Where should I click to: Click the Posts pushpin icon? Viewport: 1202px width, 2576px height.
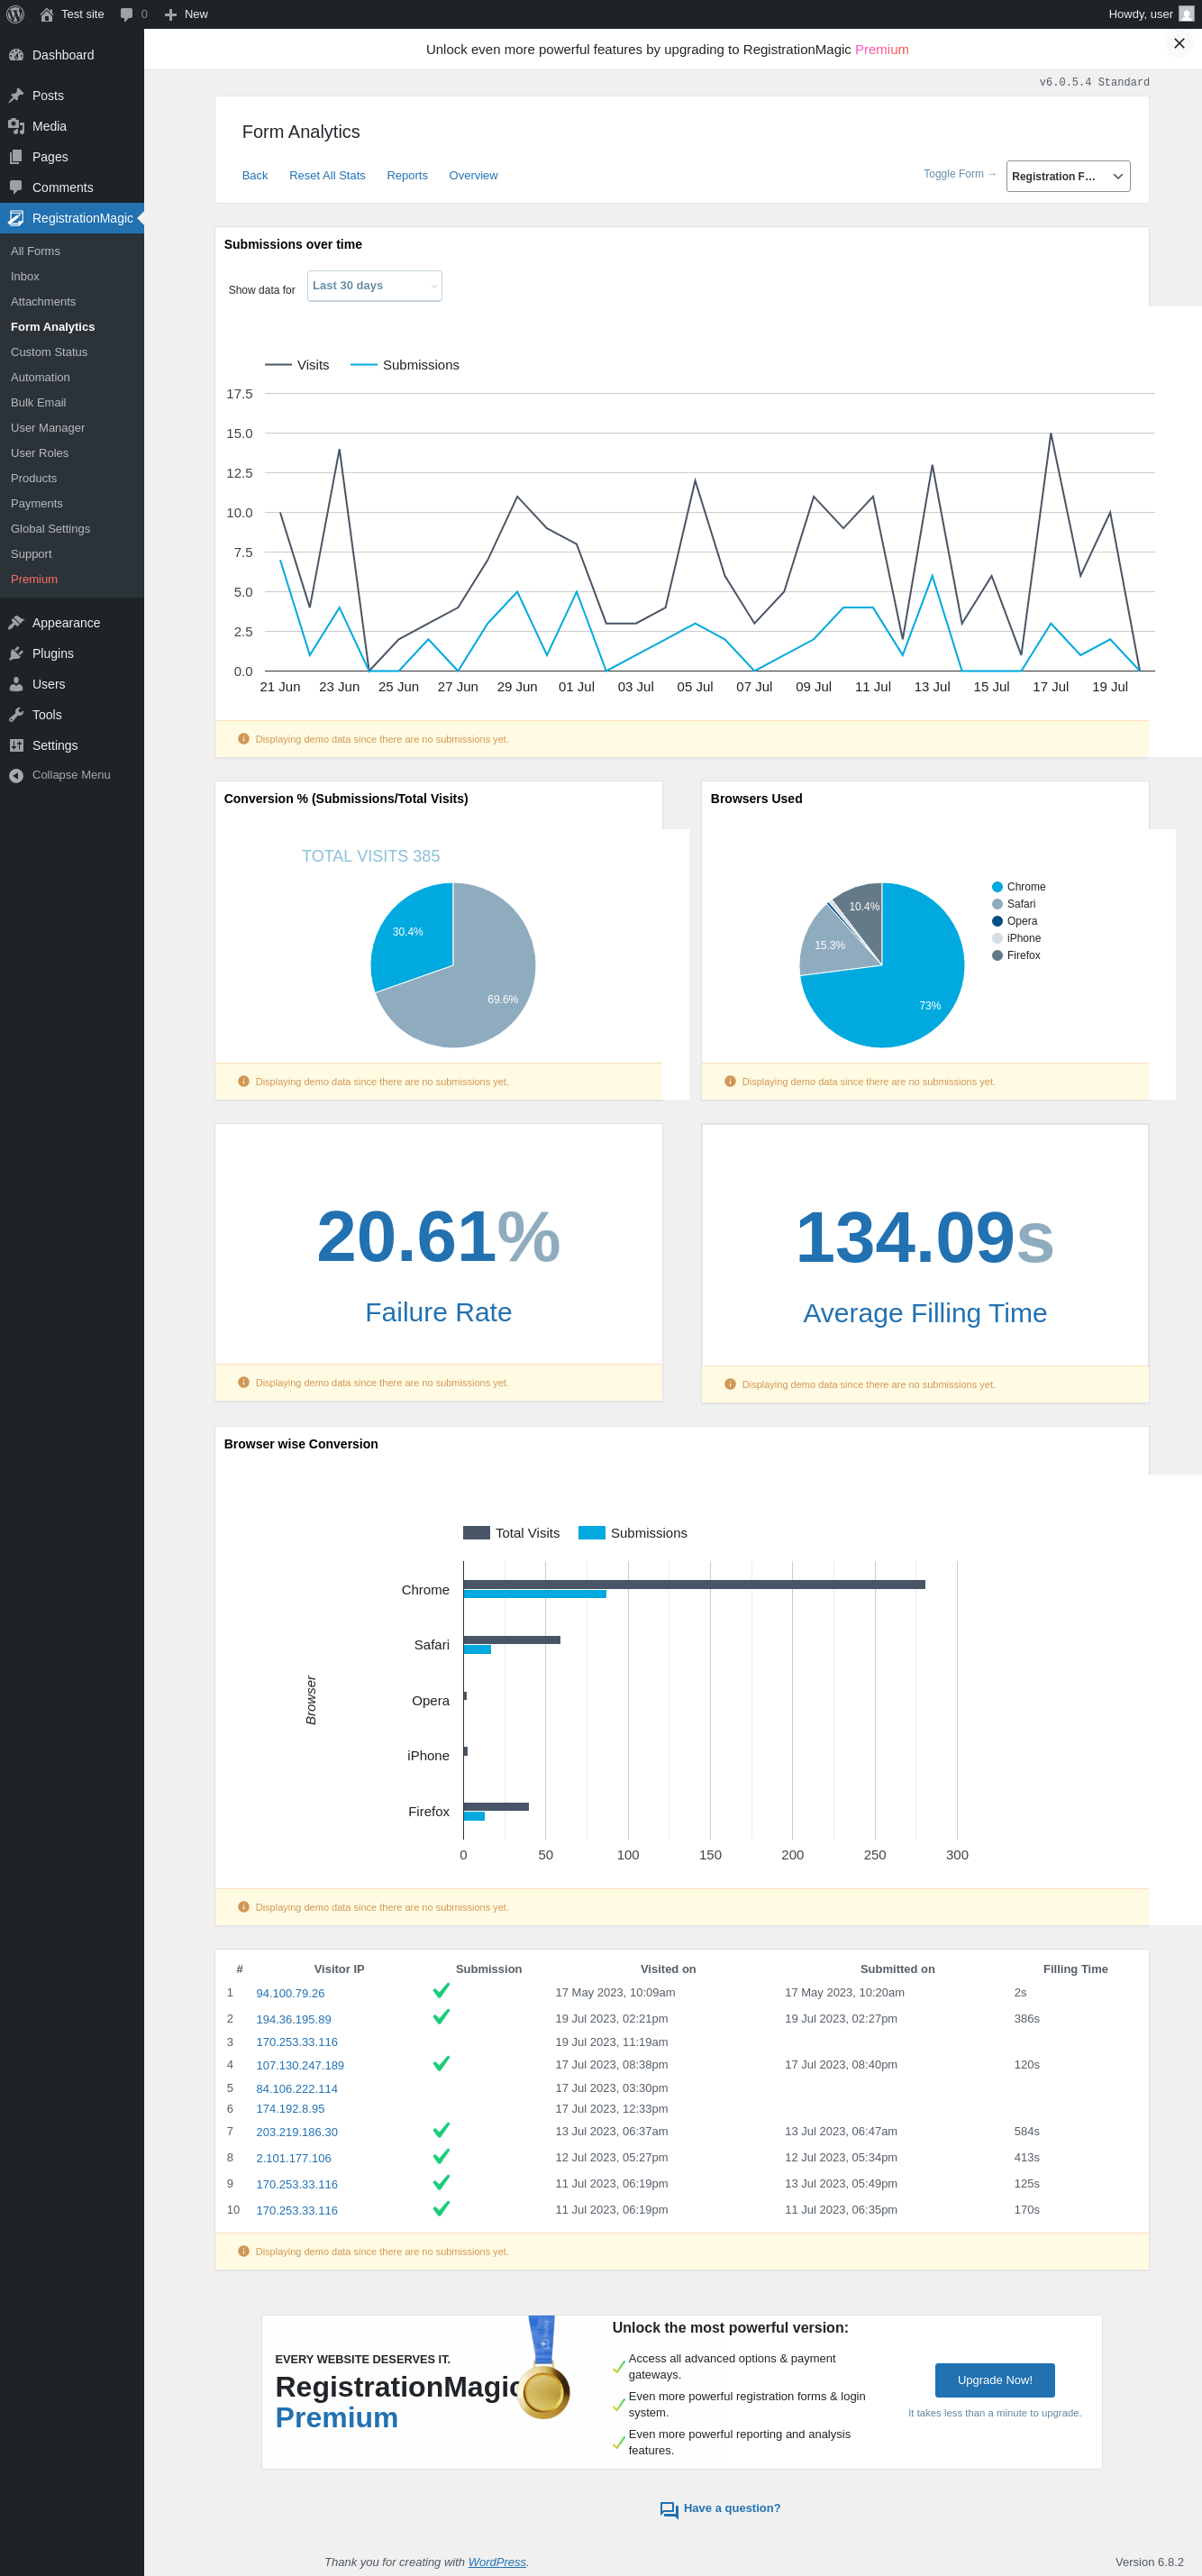coord(16,96)
